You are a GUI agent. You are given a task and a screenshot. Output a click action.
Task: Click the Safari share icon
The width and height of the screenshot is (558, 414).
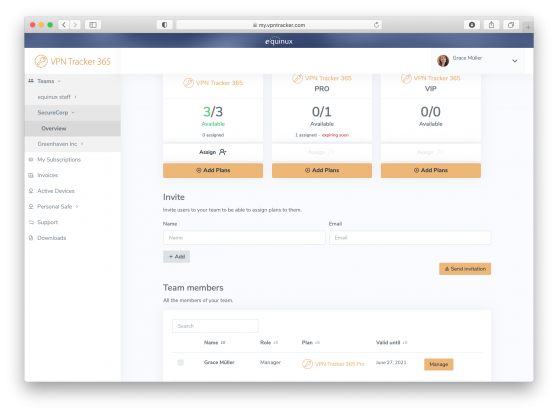491,25
